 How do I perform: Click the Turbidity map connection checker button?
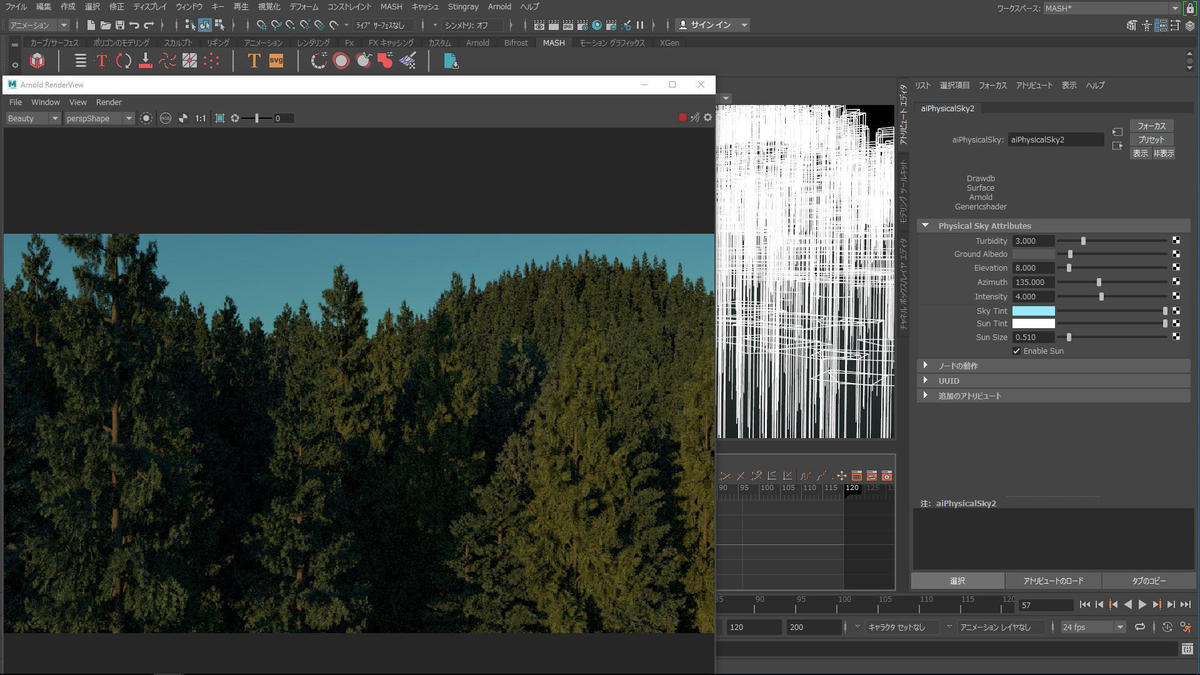1176,241
